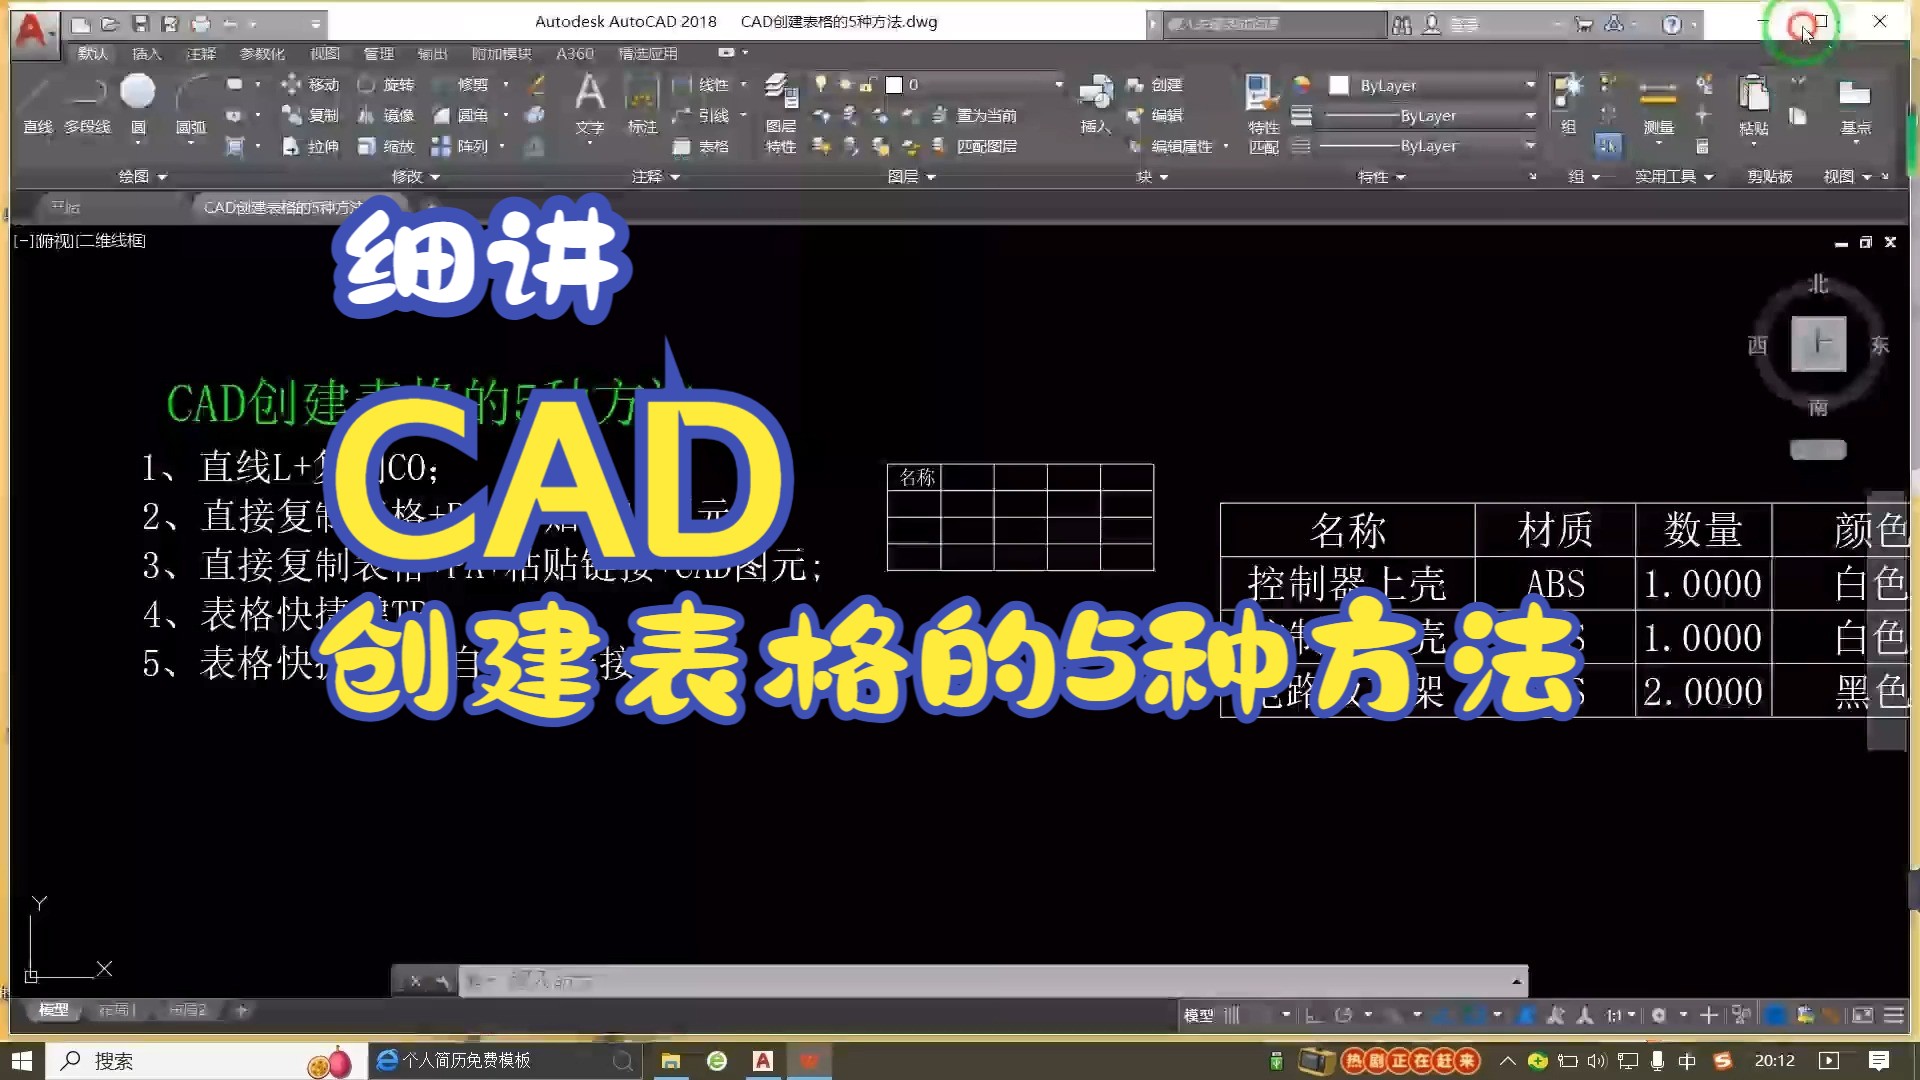Toggle hardware acceleration icon in status bar
This screenshot has width=1920, height=1080.
[1775, 1015]
